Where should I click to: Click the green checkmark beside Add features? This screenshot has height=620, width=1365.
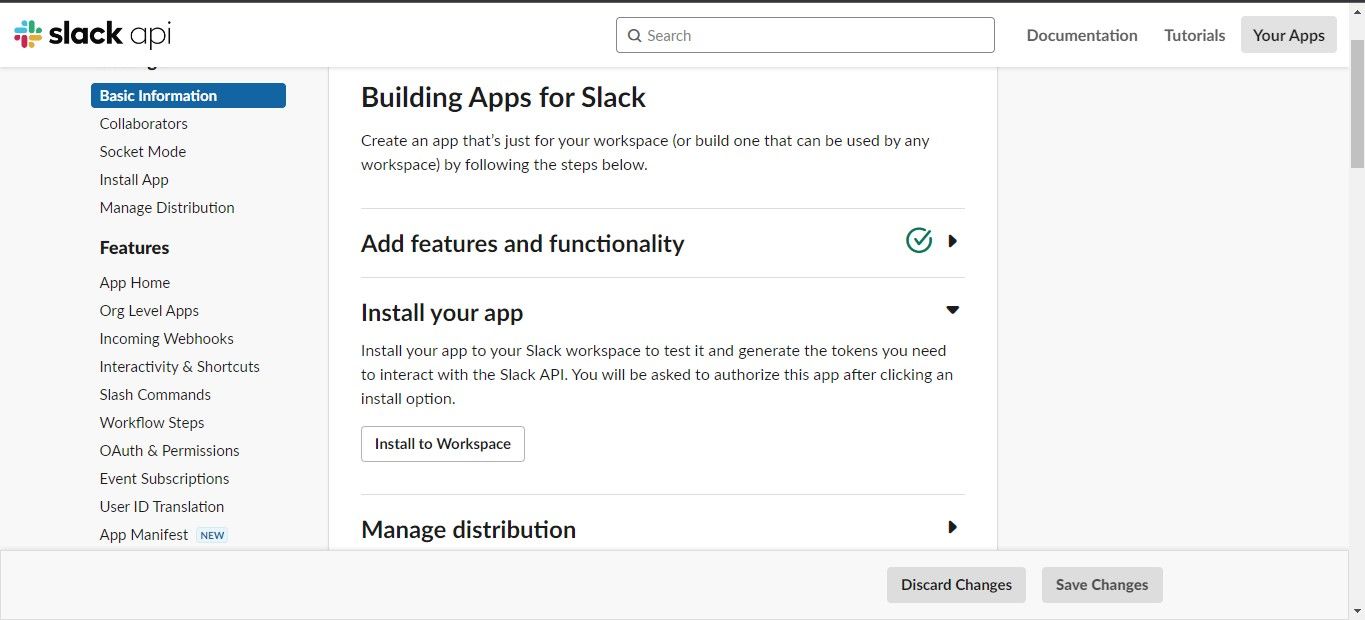(x=918, y=240)
